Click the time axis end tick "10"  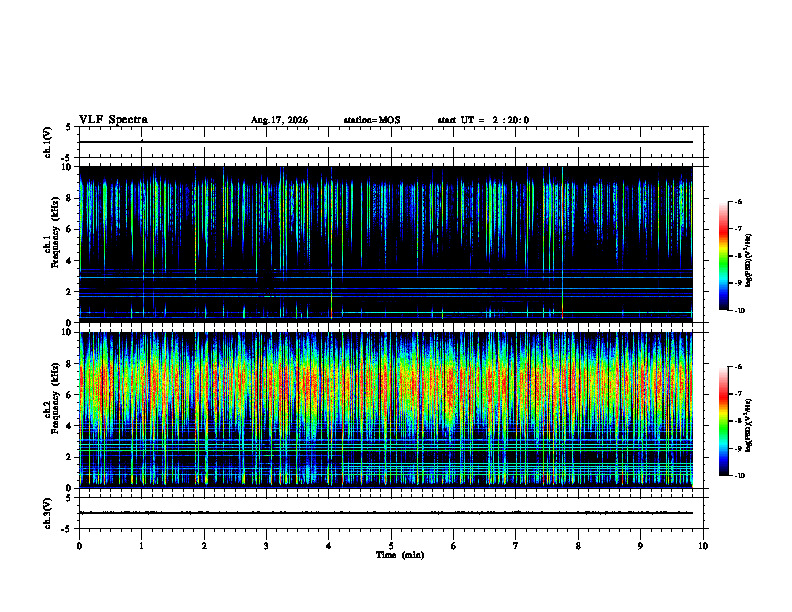pyautogui.click(x=703, y=546)
